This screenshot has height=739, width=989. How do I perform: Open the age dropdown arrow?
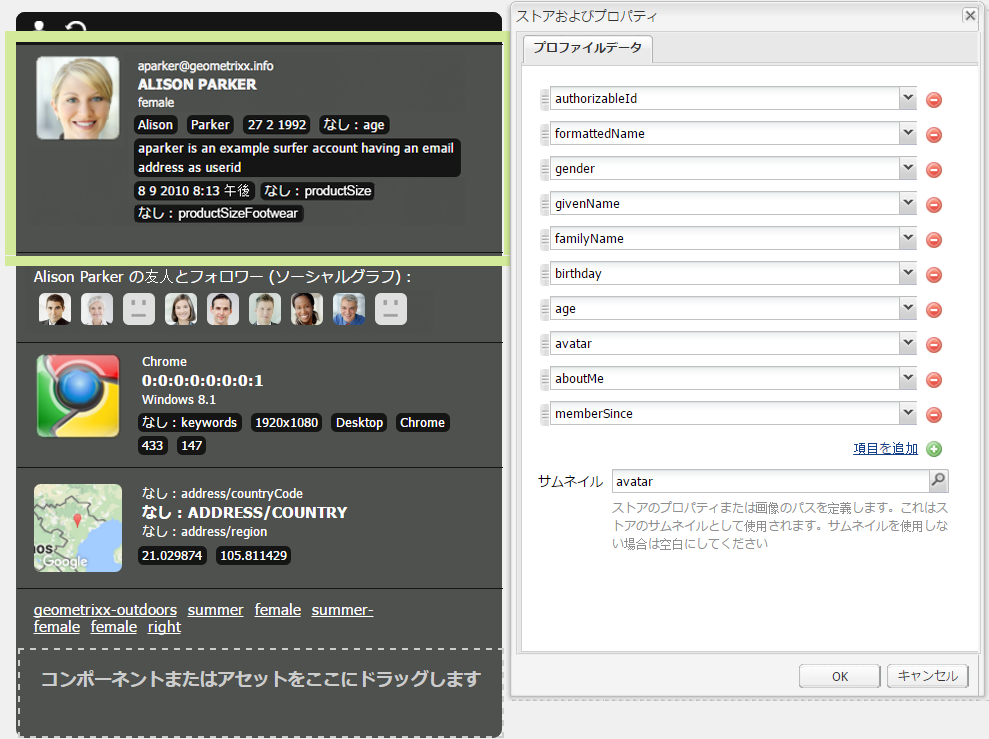[x=908, y=308]
